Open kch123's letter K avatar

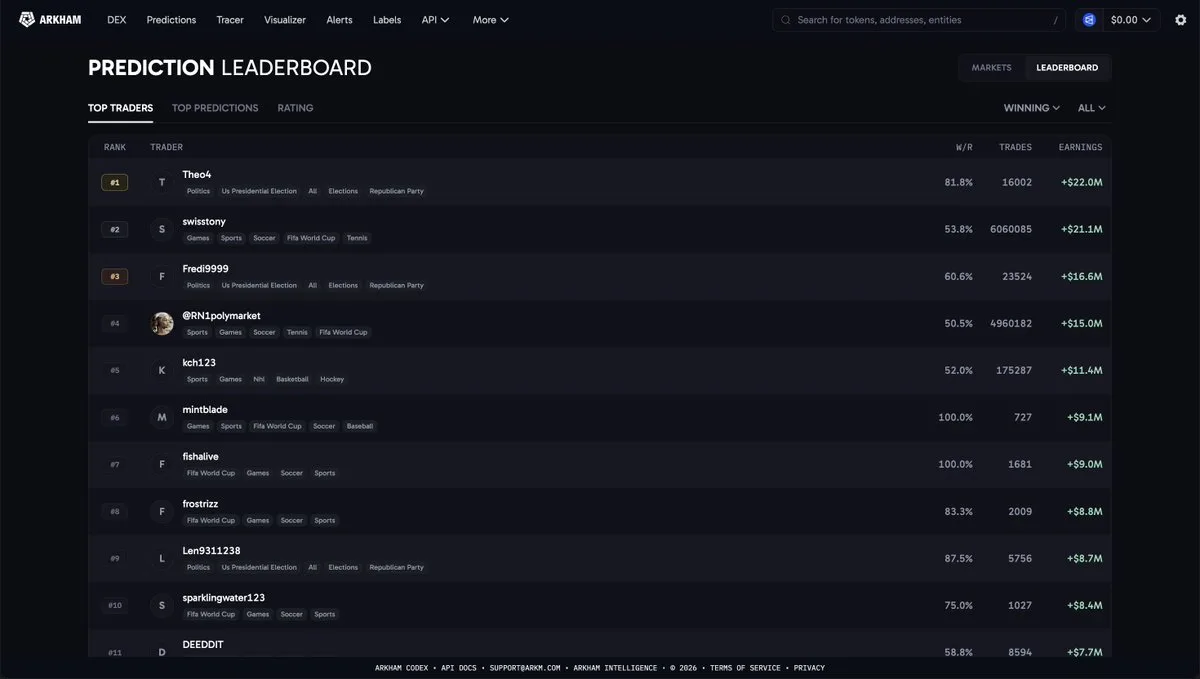tap(162, 370)
